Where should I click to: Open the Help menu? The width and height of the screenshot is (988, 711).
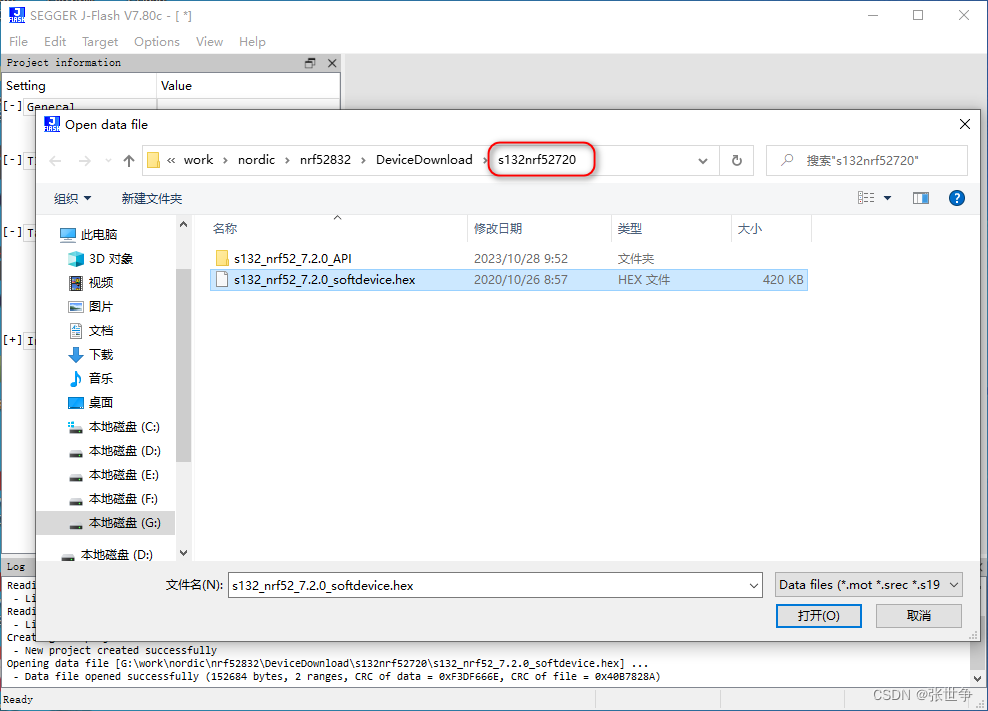click(252, 42)
